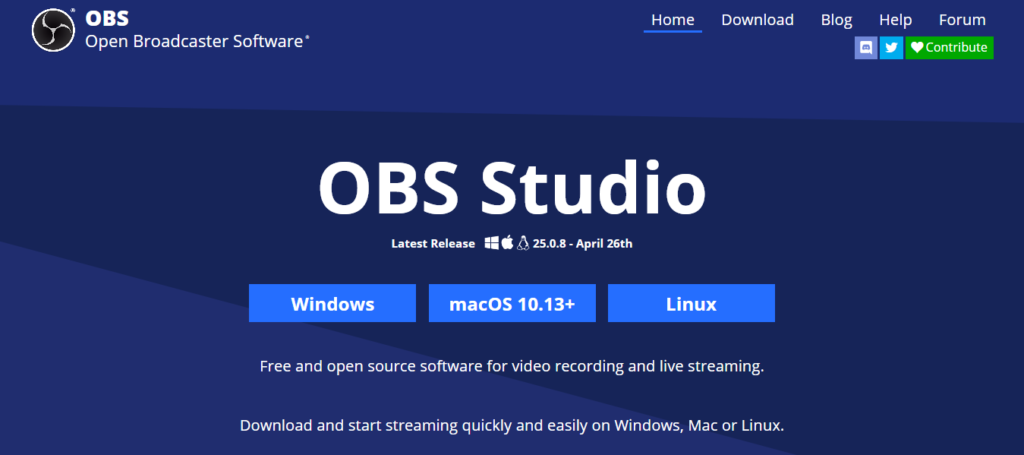1024x455 pixels.
Task: Open the Discord icon button
Action: pyautogui.click(x=866, y=48)
